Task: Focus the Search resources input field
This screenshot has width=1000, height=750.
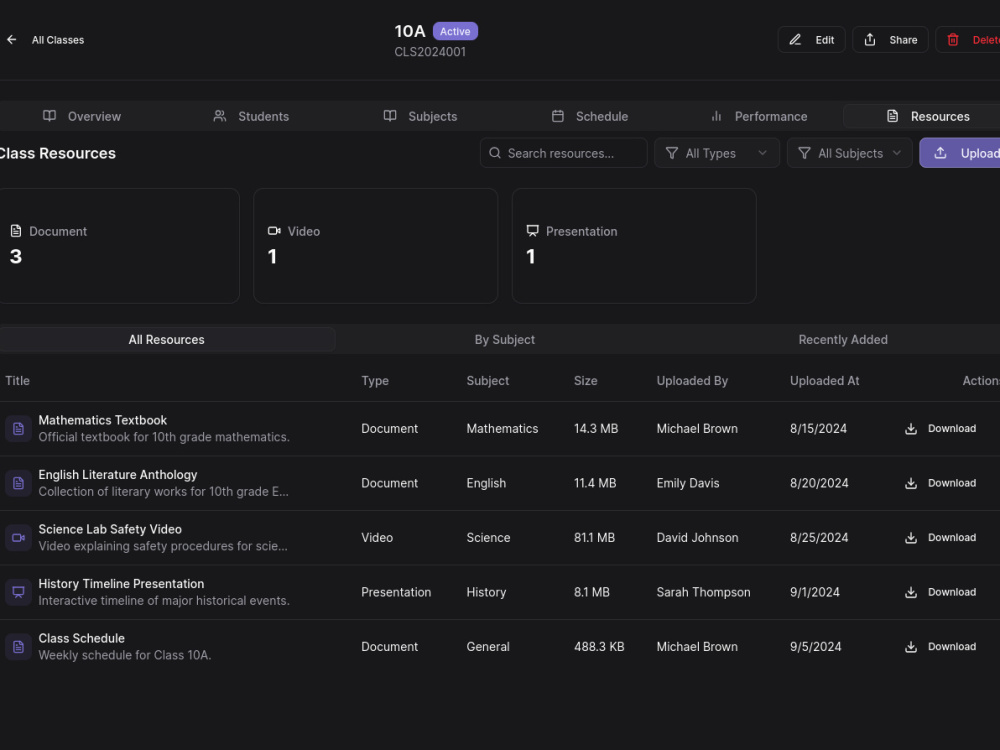Action: 564,153
